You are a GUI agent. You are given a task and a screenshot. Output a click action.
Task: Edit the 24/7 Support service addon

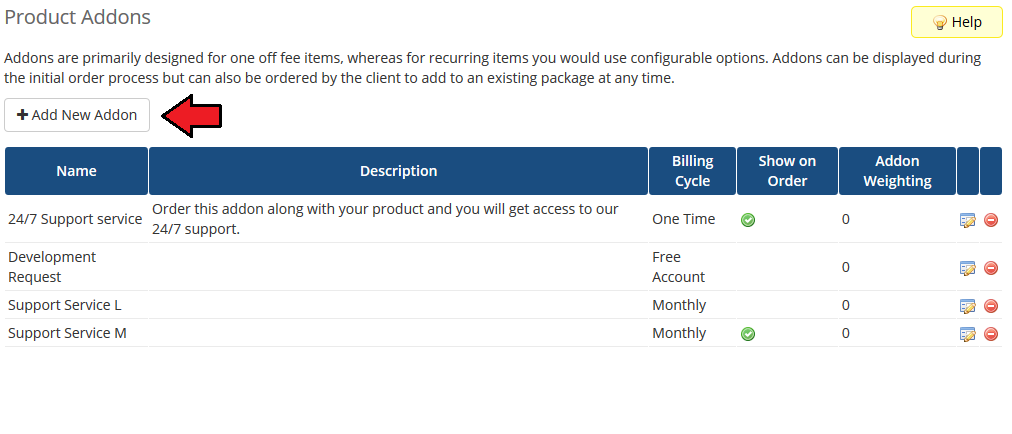967,220
